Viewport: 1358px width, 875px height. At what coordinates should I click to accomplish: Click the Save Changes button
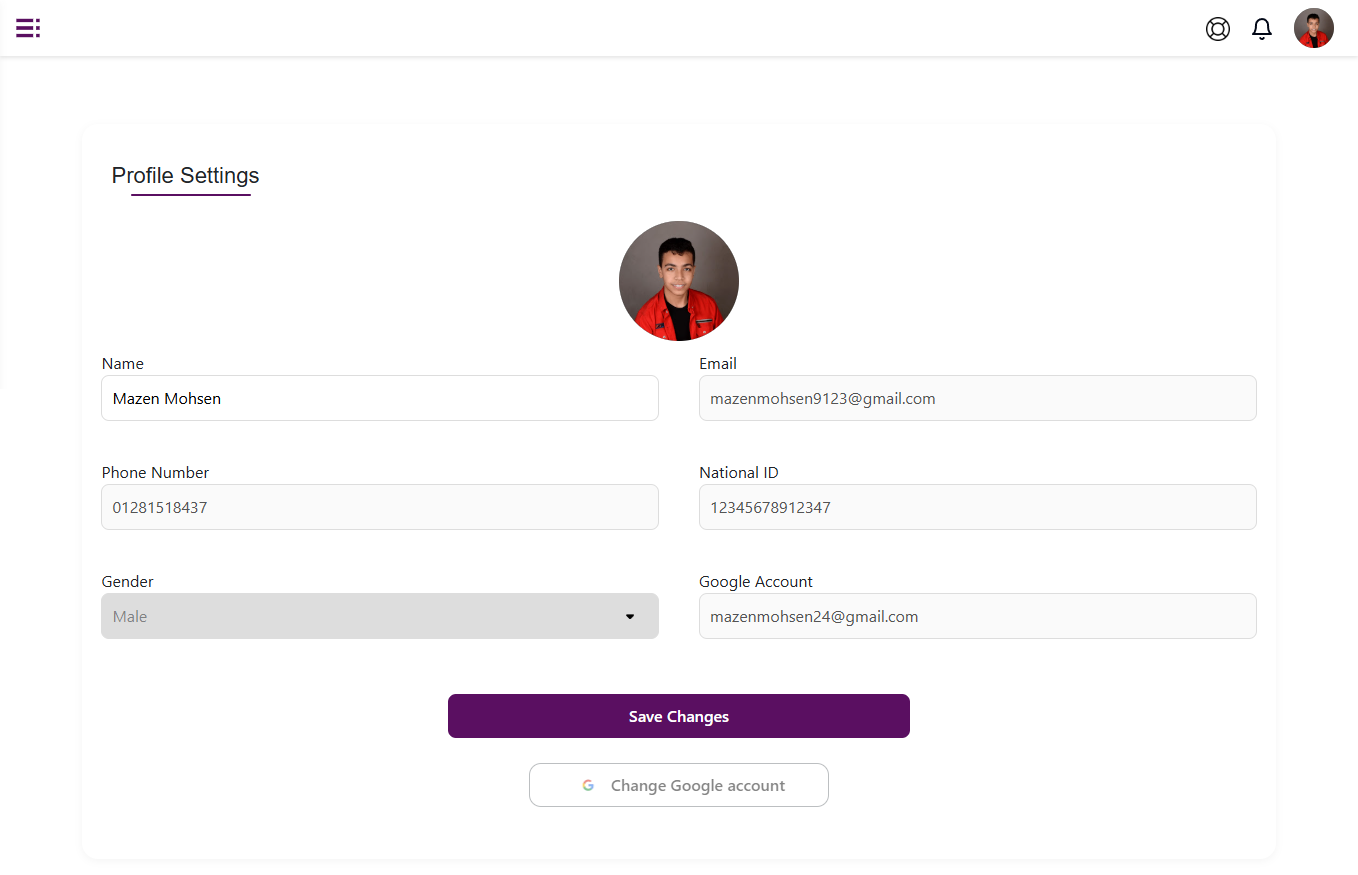678,716
